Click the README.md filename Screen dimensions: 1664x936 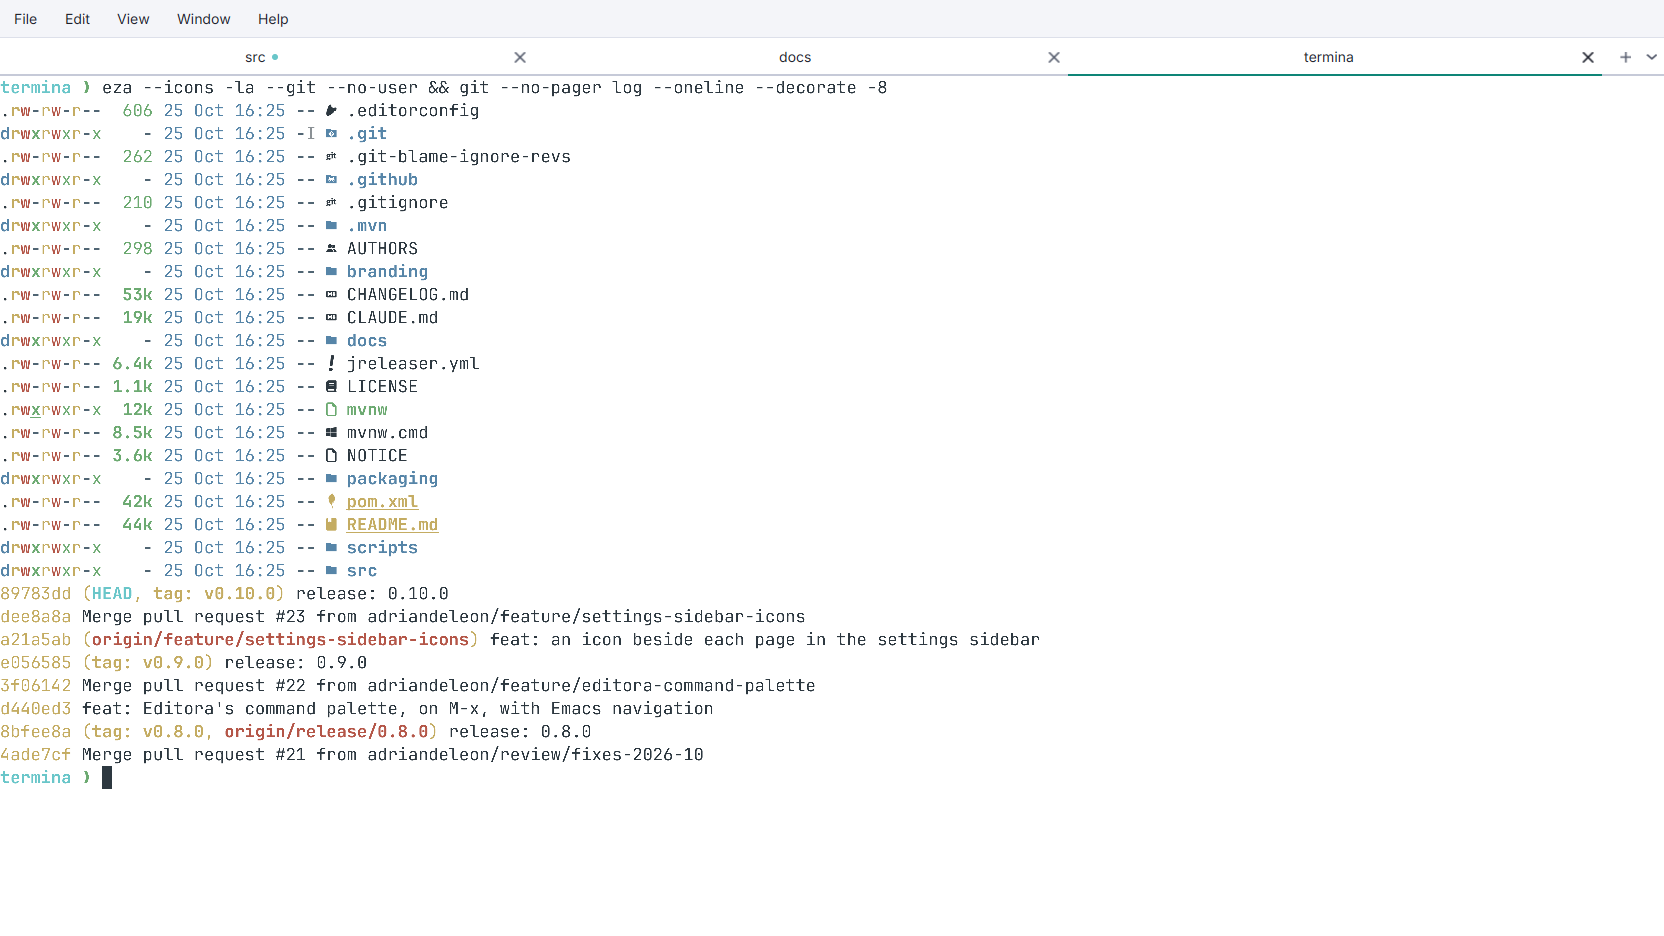[392, 525]
